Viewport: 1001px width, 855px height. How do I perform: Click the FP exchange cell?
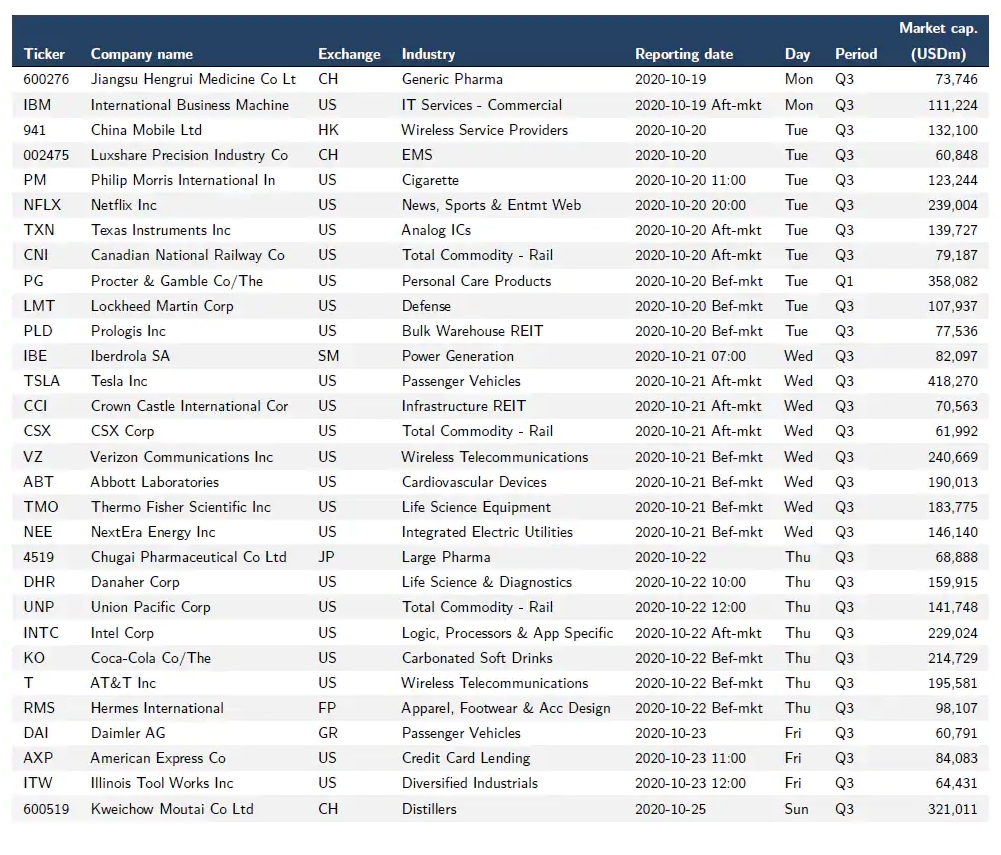coord(327,708)
